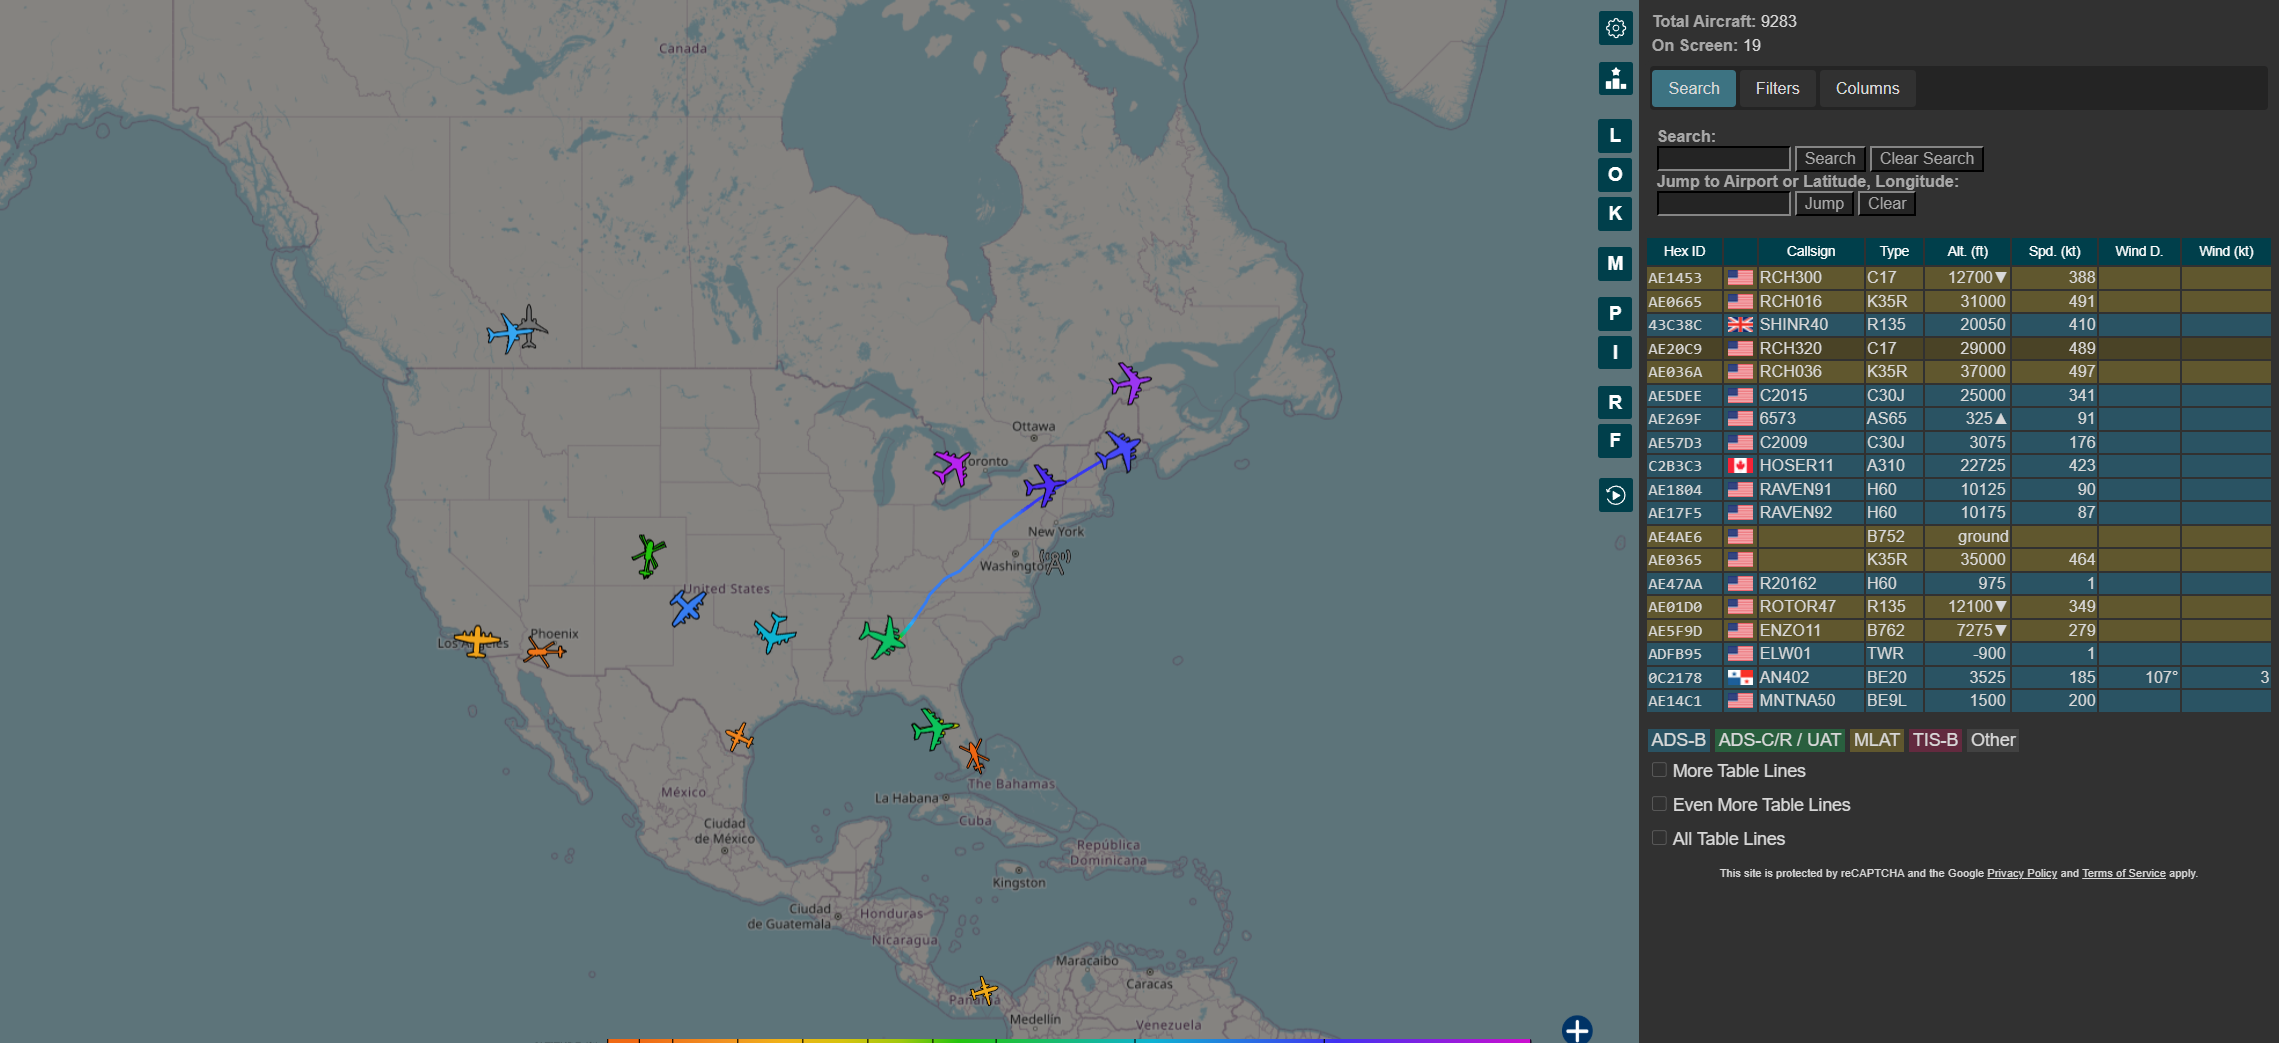This screenshot has height=1043, width=2279.
Task: Select the ROTOR47 aircraft row
Action: tap(1958, 606)
